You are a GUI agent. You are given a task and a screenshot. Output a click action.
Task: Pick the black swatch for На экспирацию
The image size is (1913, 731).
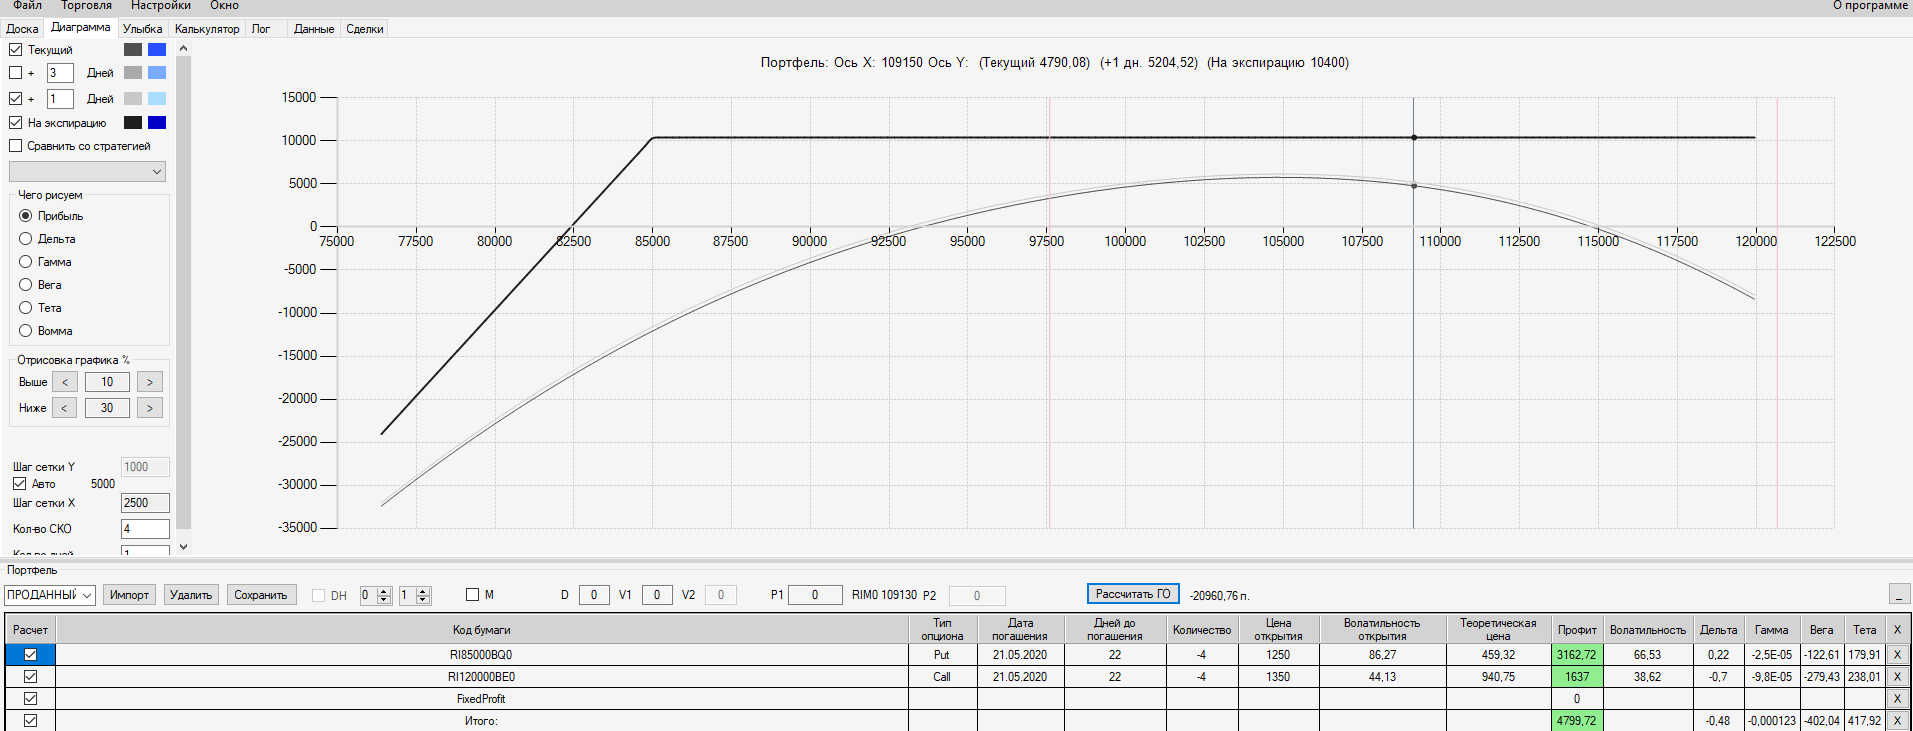click(133, 123)
